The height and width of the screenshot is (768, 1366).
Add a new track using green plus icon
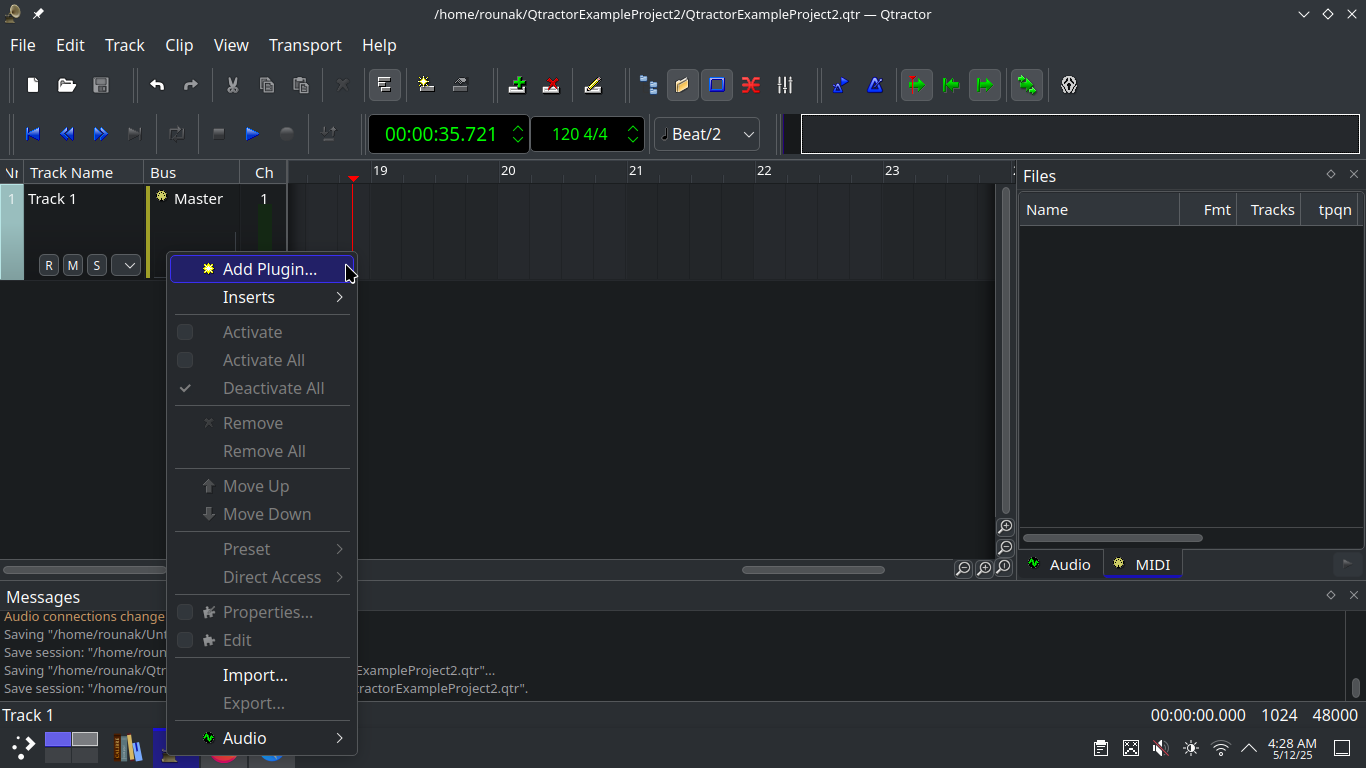(x=517, y=85)
